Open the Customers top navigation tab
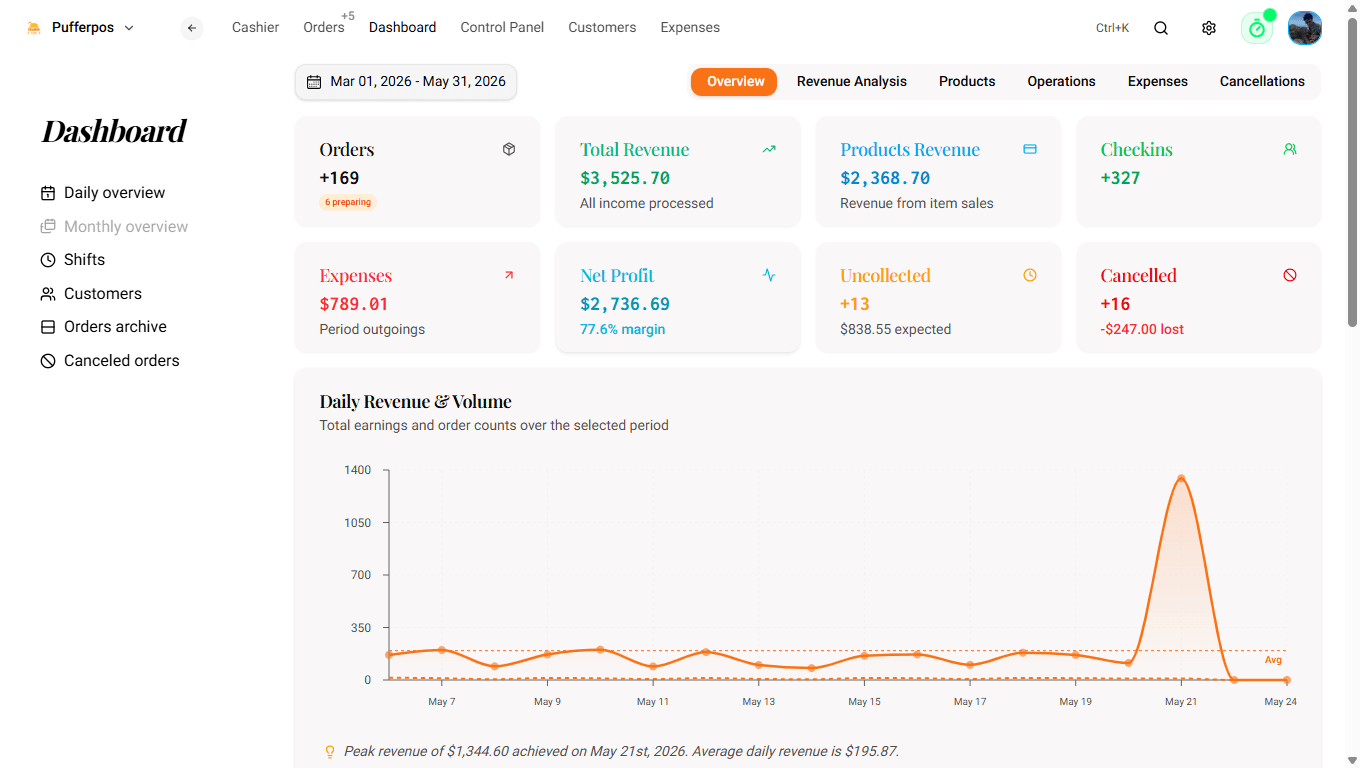The image size is (1360, 768). point(602,27)
